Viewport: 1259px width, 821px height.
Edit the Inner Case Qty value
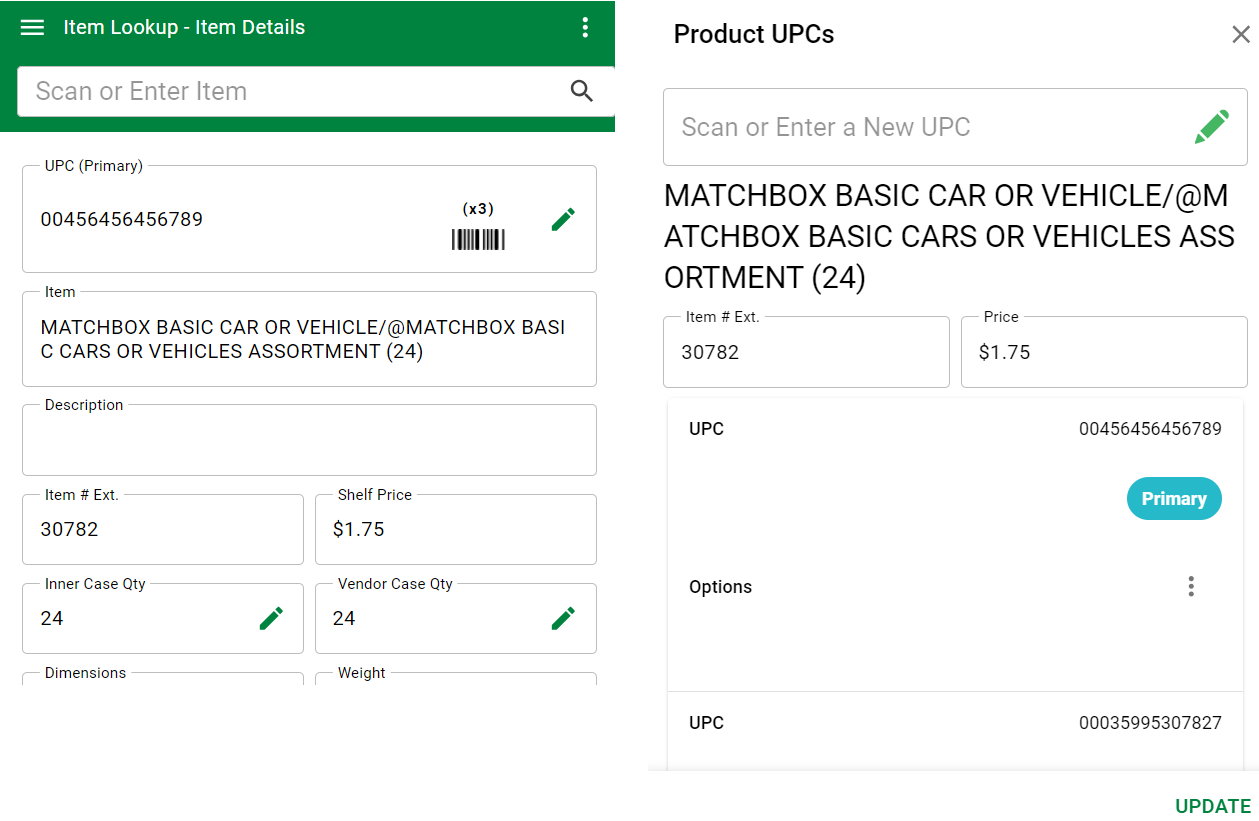click(x=271, y=618)
